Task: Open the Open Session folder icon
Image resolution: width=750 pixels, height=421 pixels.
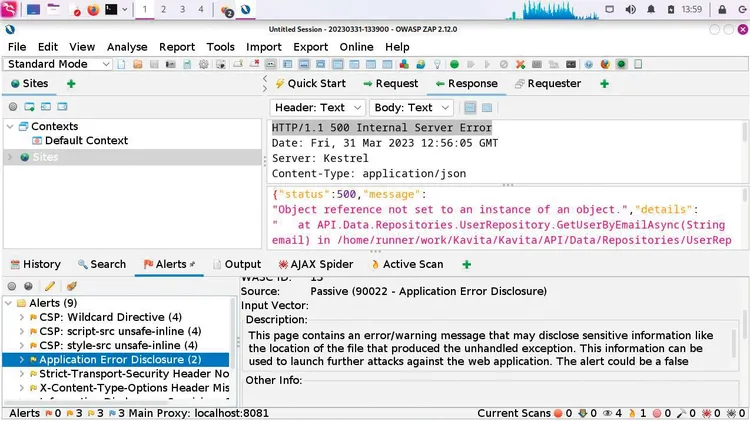Action: (x=138, y=64)
